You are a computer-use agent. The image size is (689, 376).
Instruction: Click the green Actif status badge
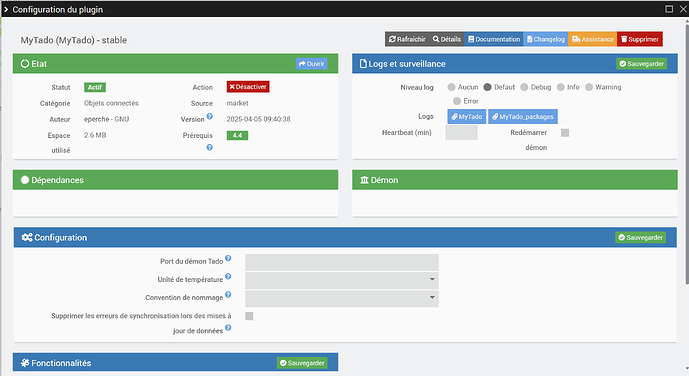pyautogui.click(x=95, y=87)
